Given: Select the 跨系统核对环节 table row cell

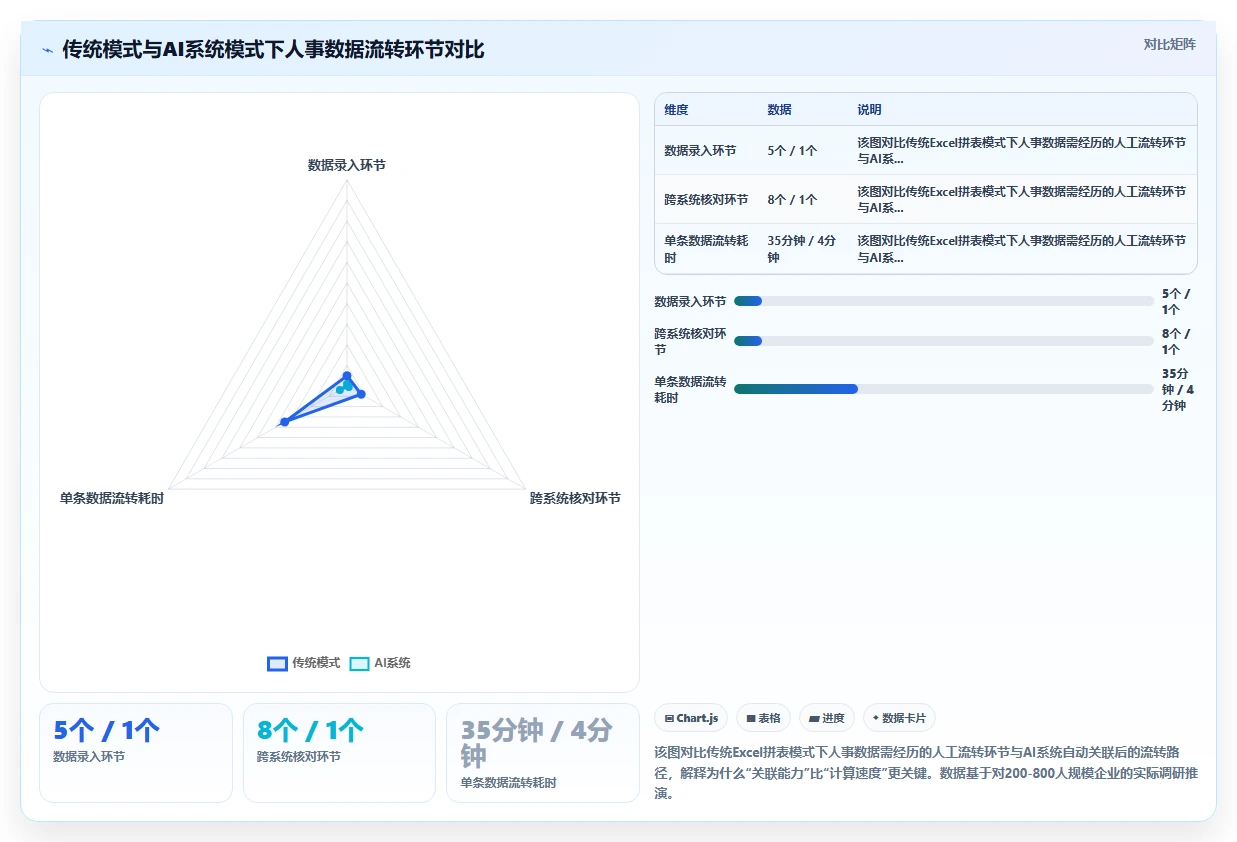Looking at the screenshot, I should click(706, 200).
